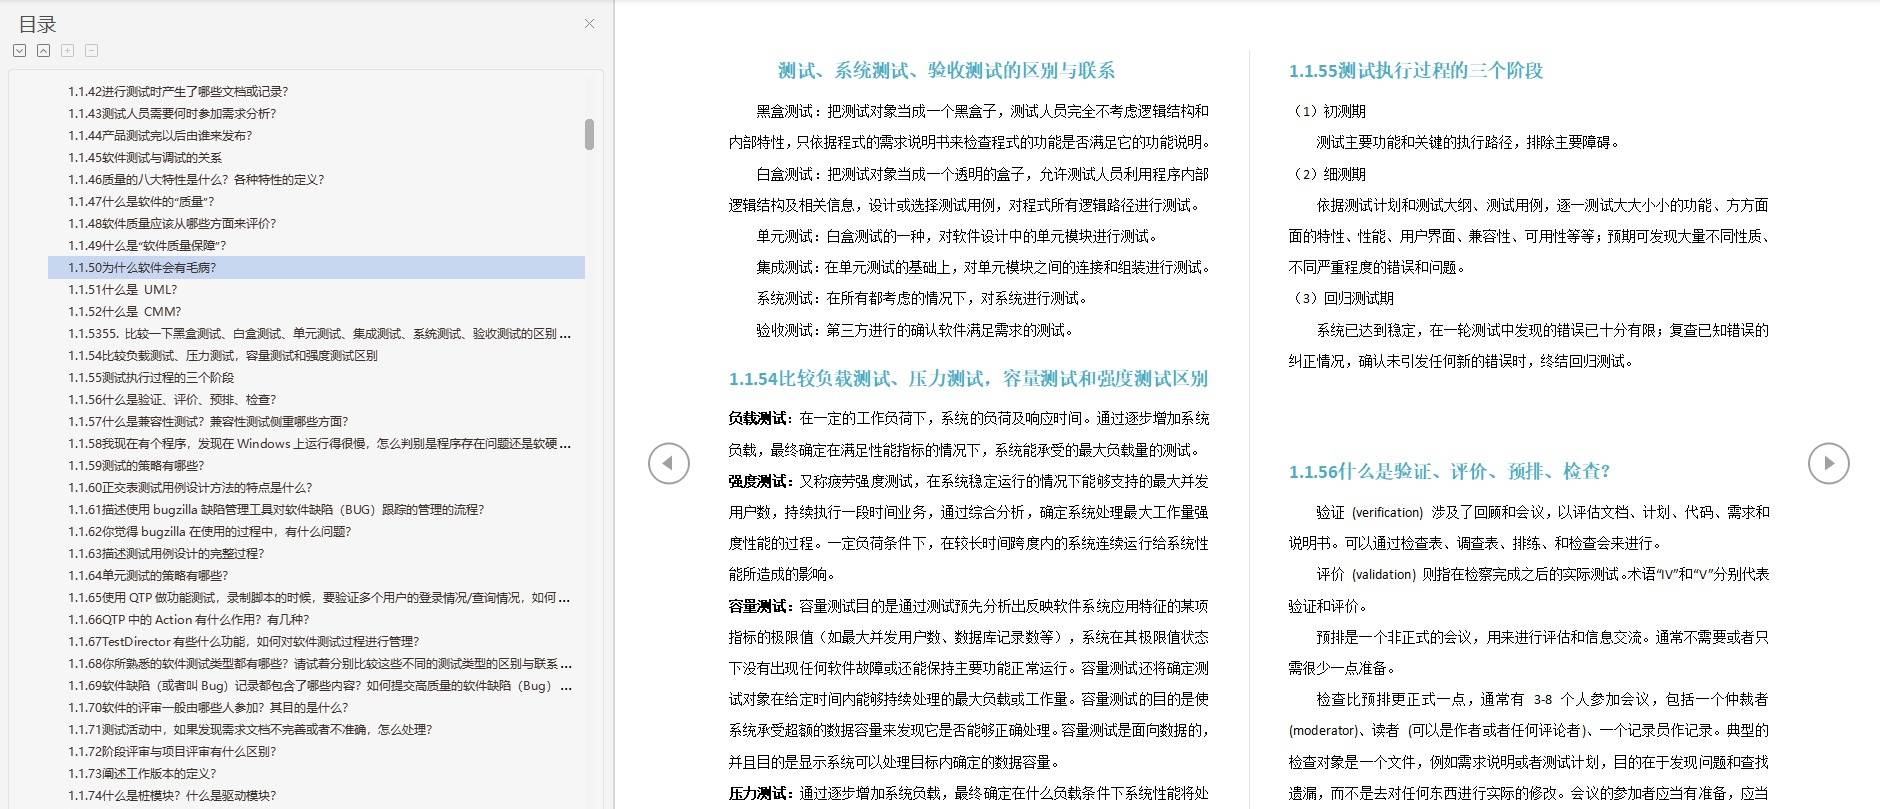Open outline entry 1.1.55测试执行过程的三个阶段
The image size is (1880, 809).
pyautogui.click(x=151, y=377)
